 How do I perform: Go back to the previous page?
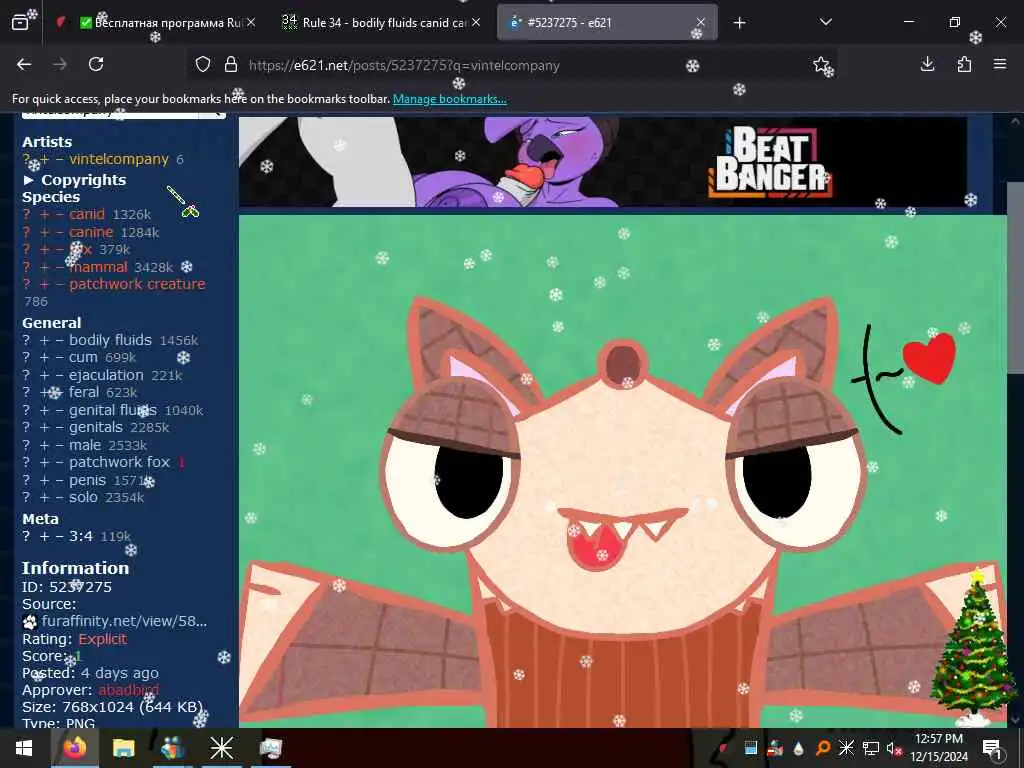coord(24,64)
